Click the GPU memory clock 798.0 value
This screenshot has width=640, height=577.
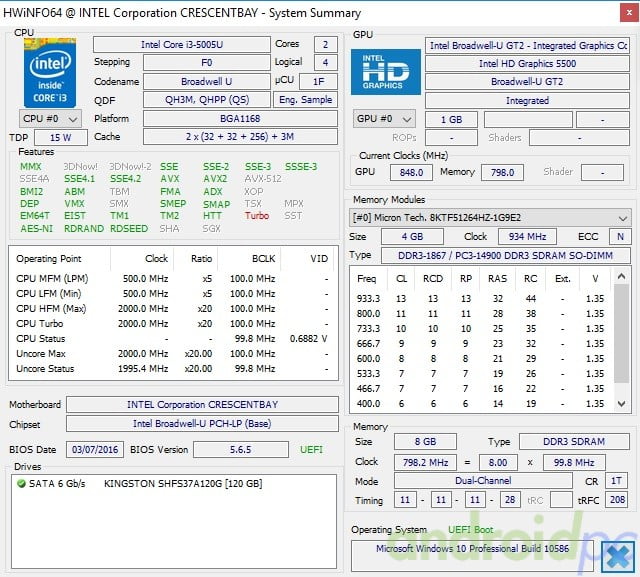pyautogui.click(x=502, y=173)
